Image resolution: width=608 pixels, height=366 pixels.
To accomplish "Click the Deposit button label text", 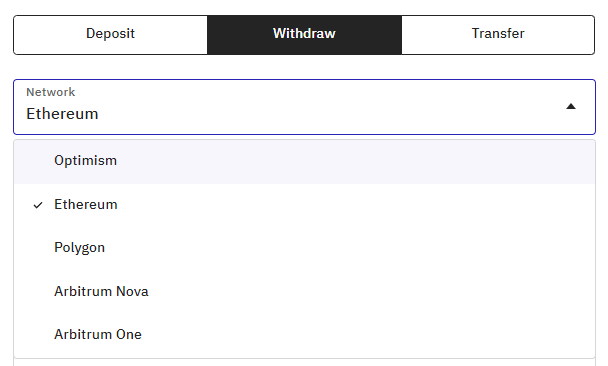I will (x=111, y=34).
